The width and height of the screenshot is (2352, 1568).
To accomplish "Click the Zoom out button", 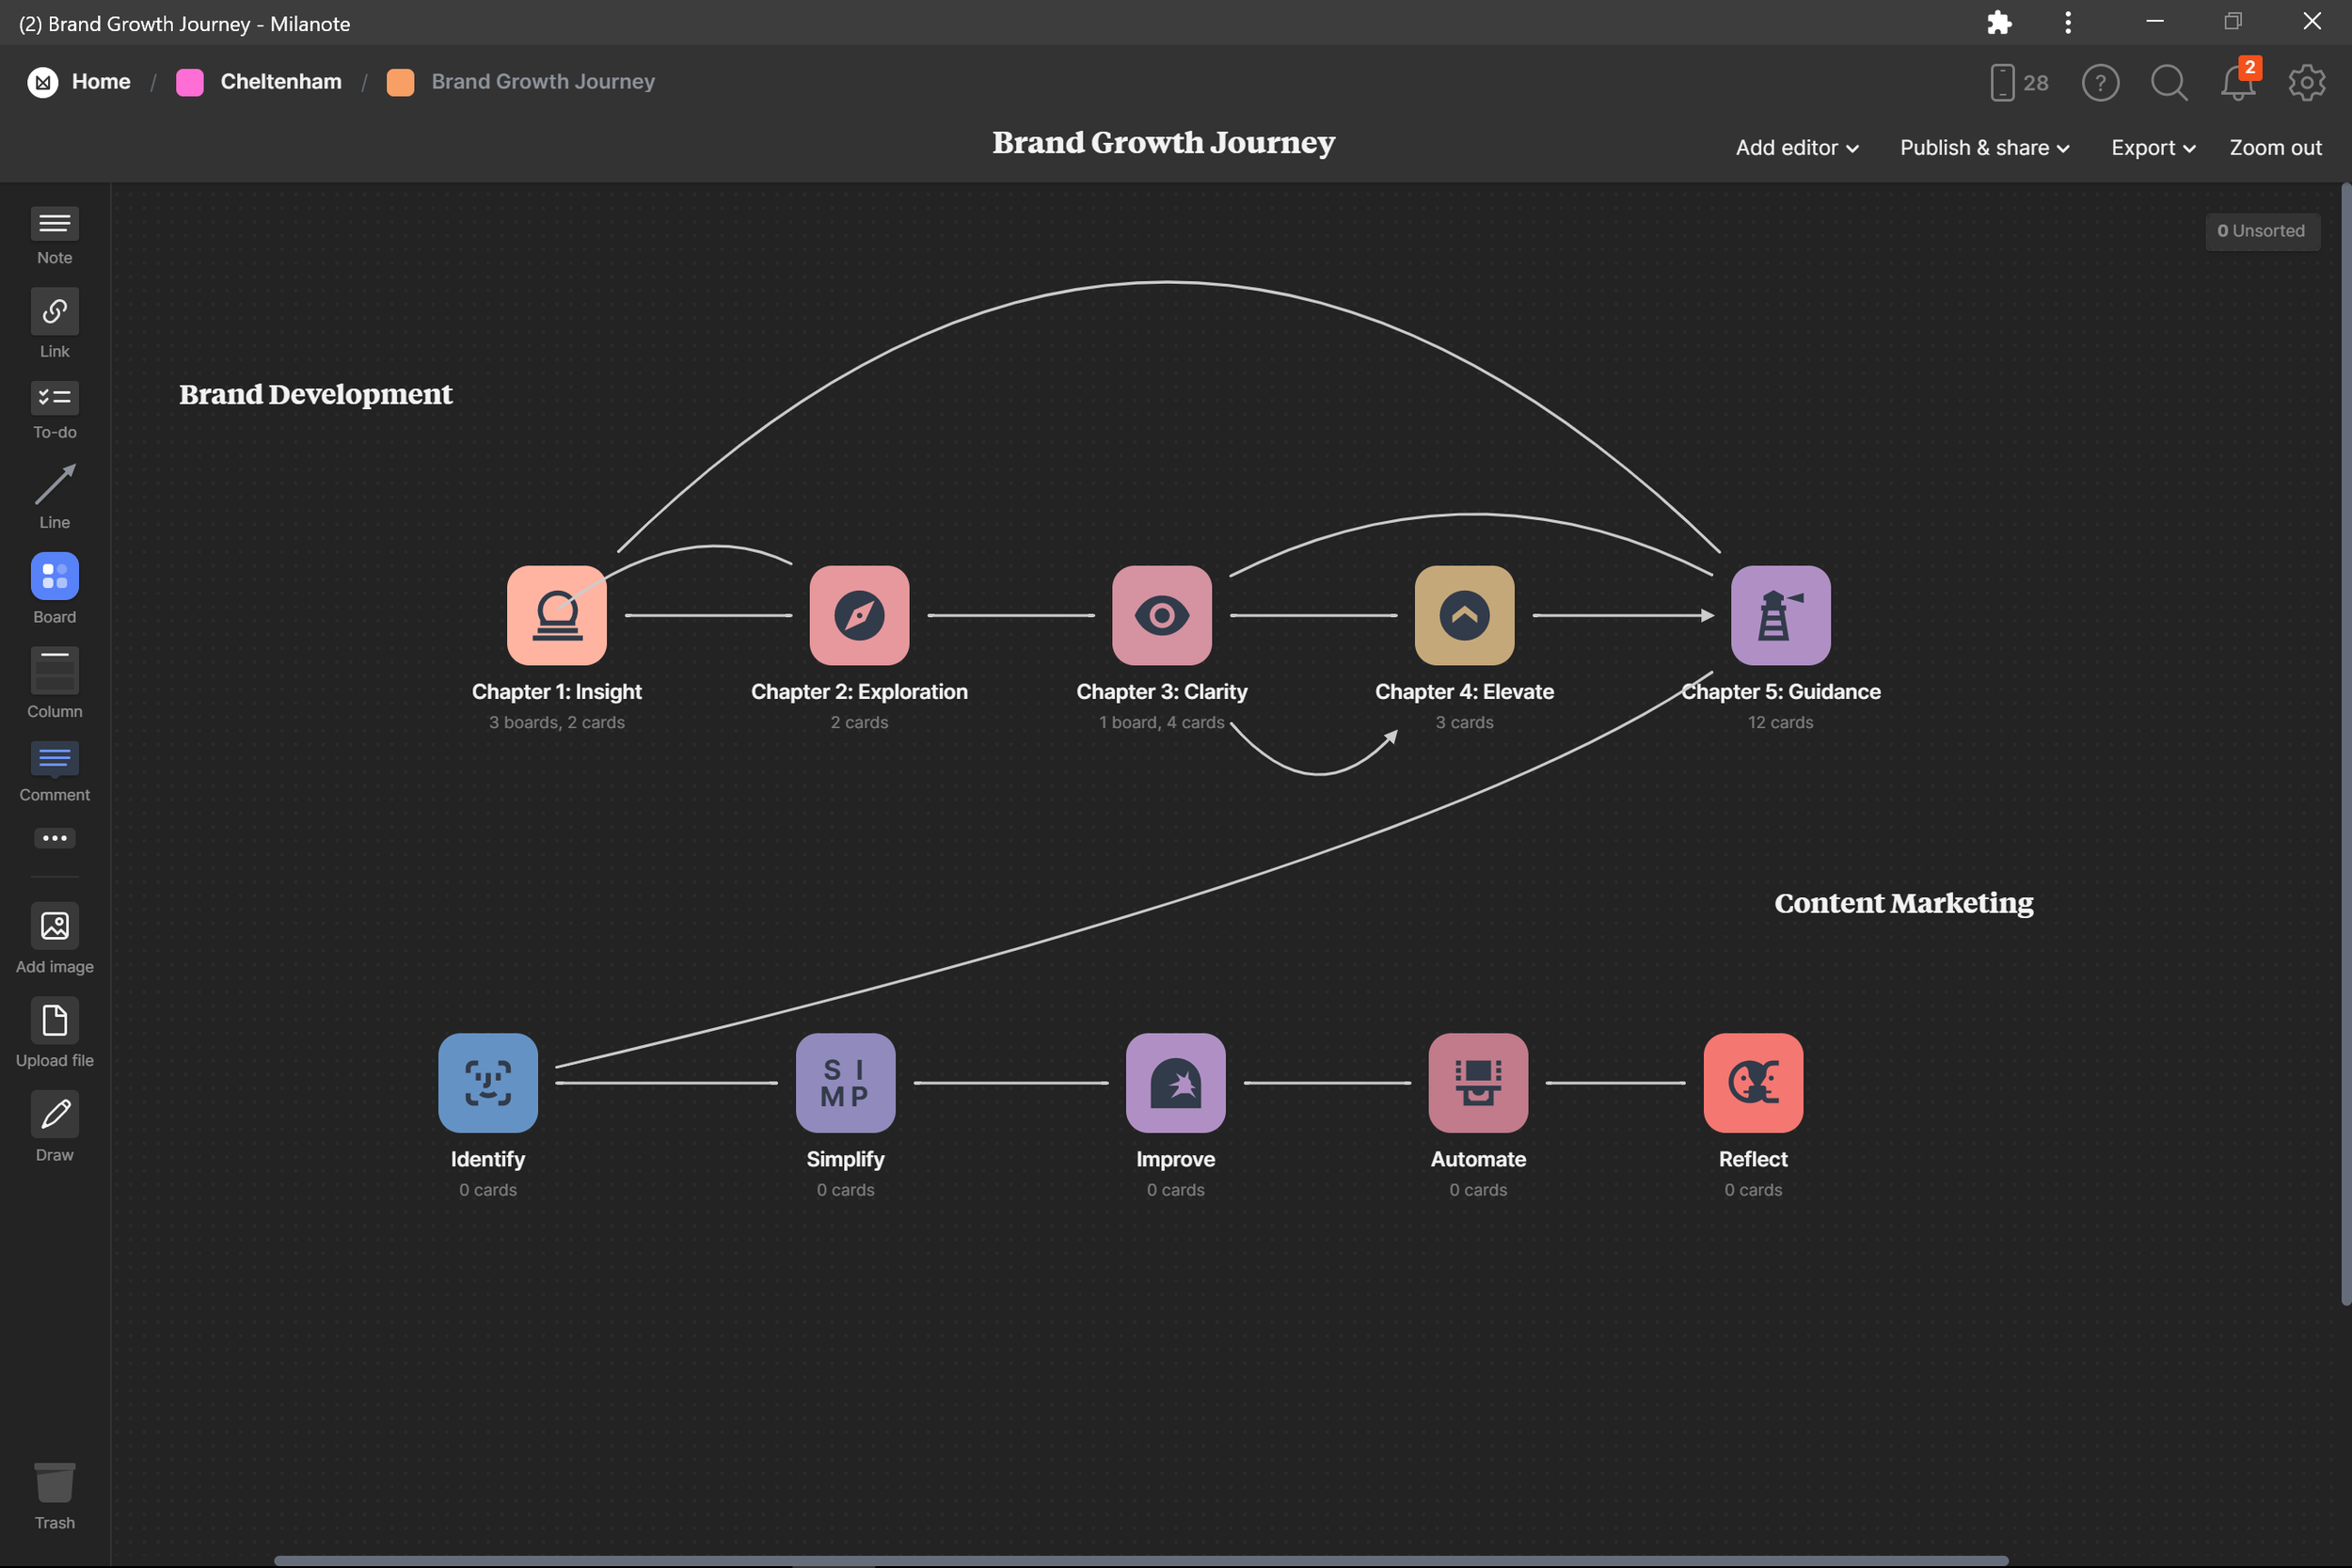I will [2275, 148].
